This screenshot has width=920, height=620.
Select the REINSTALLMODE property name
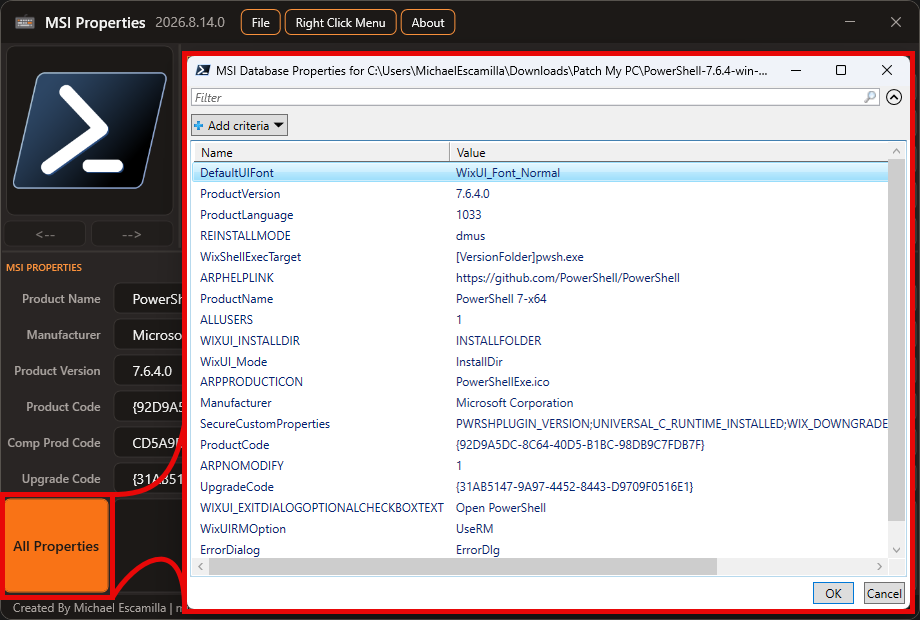coord(245,236)
